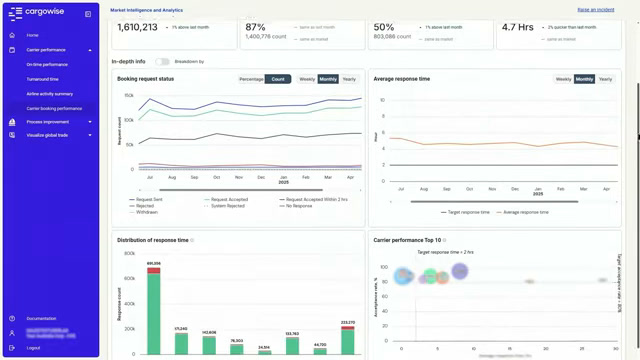
Task: Click the Carrier performance label
Action: click(x=46, y=50)
